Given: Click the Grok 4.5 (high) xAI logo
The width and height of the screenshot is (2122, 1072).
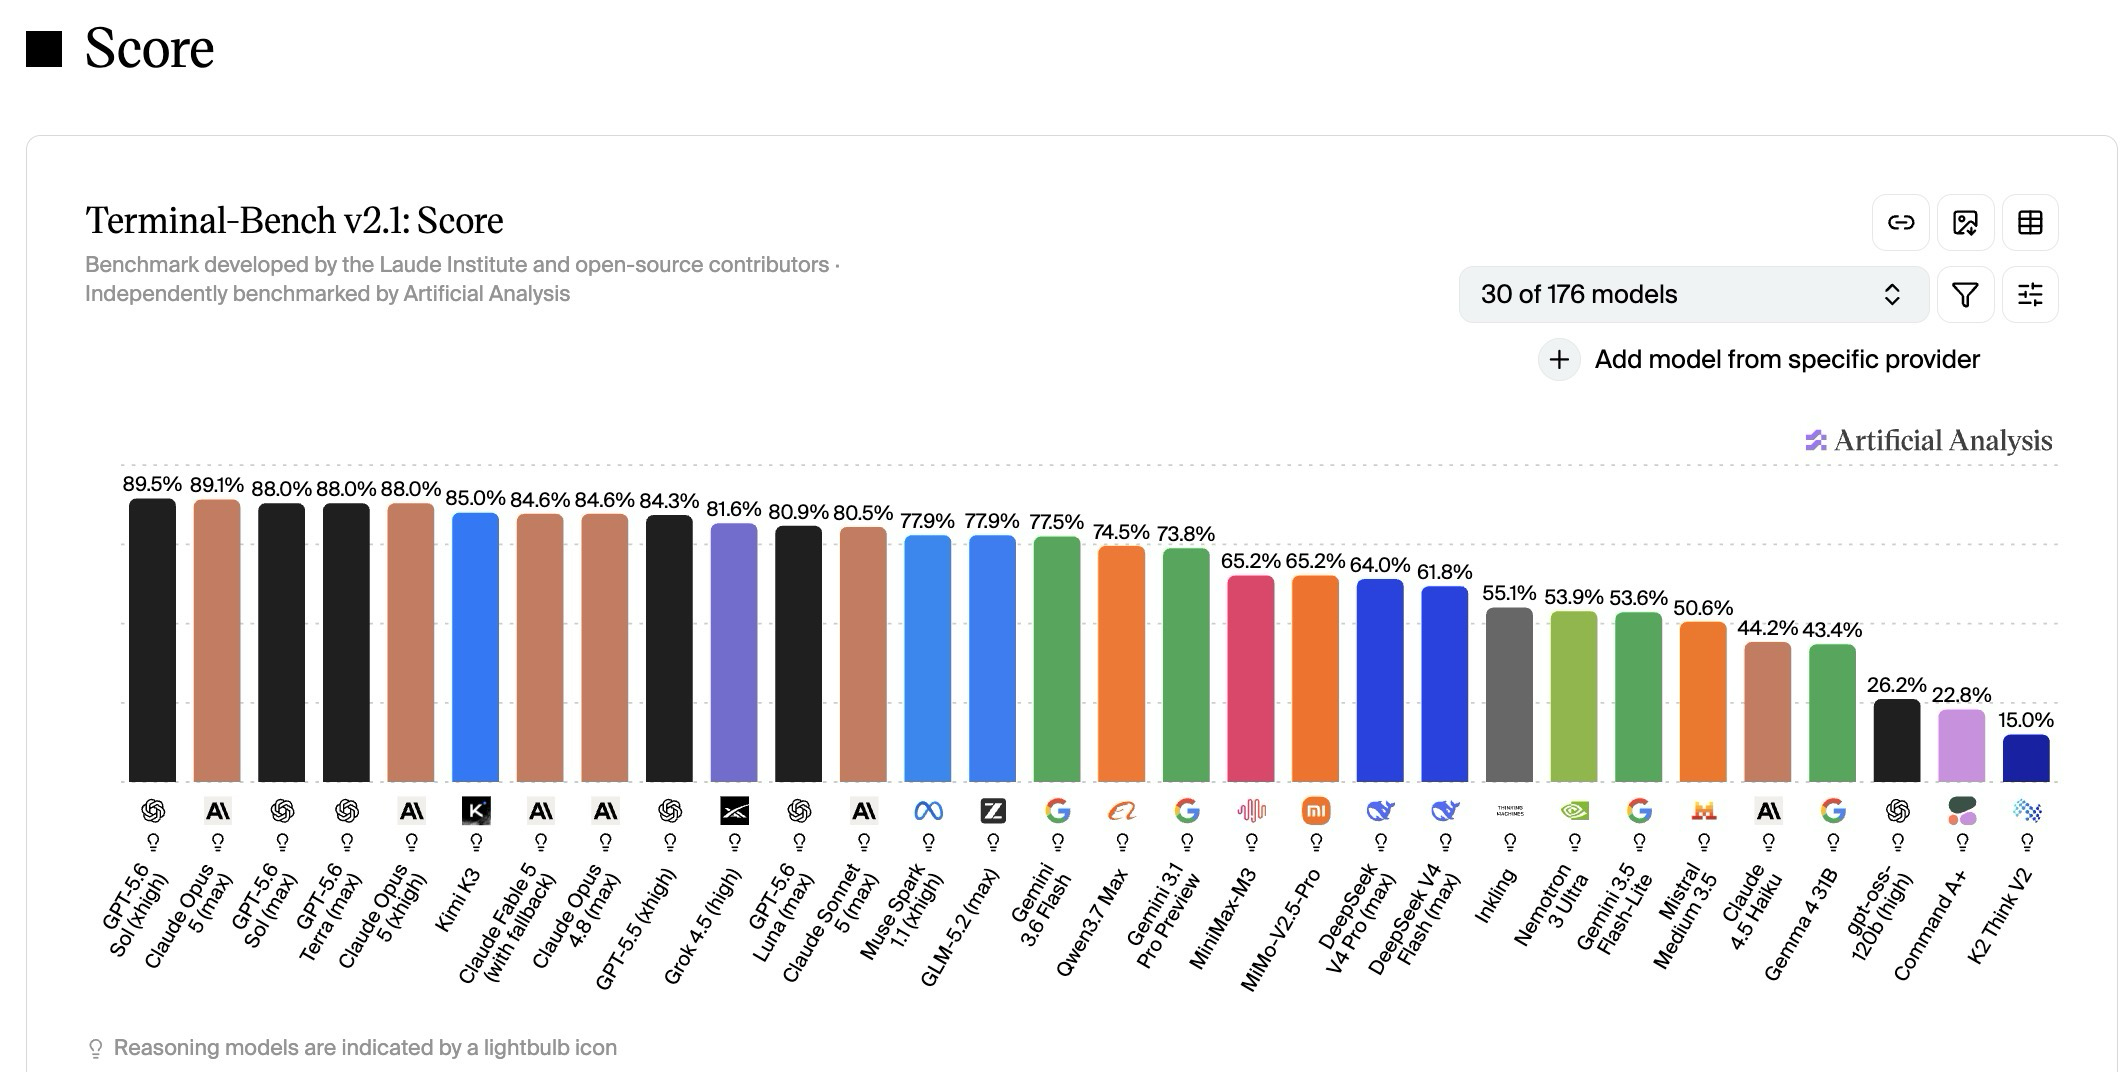Looking at the screenshot, I should 734,810.
